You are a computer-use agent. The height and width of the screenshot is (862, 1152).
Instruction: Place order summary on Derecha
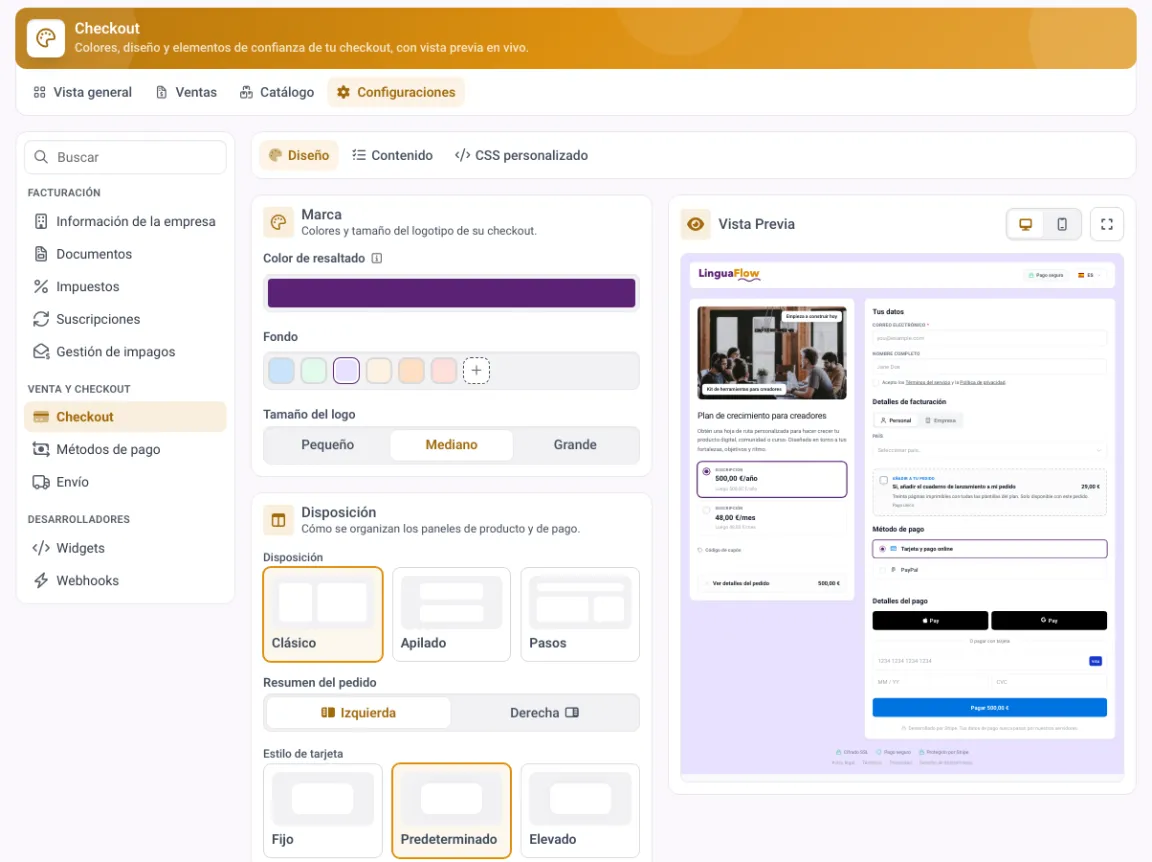tap(544, 713)
